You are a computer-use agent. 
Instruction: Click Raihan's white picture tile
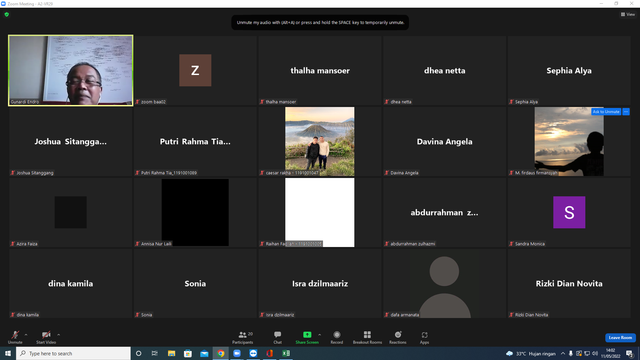pyautogui.click(x=320, y=212)
